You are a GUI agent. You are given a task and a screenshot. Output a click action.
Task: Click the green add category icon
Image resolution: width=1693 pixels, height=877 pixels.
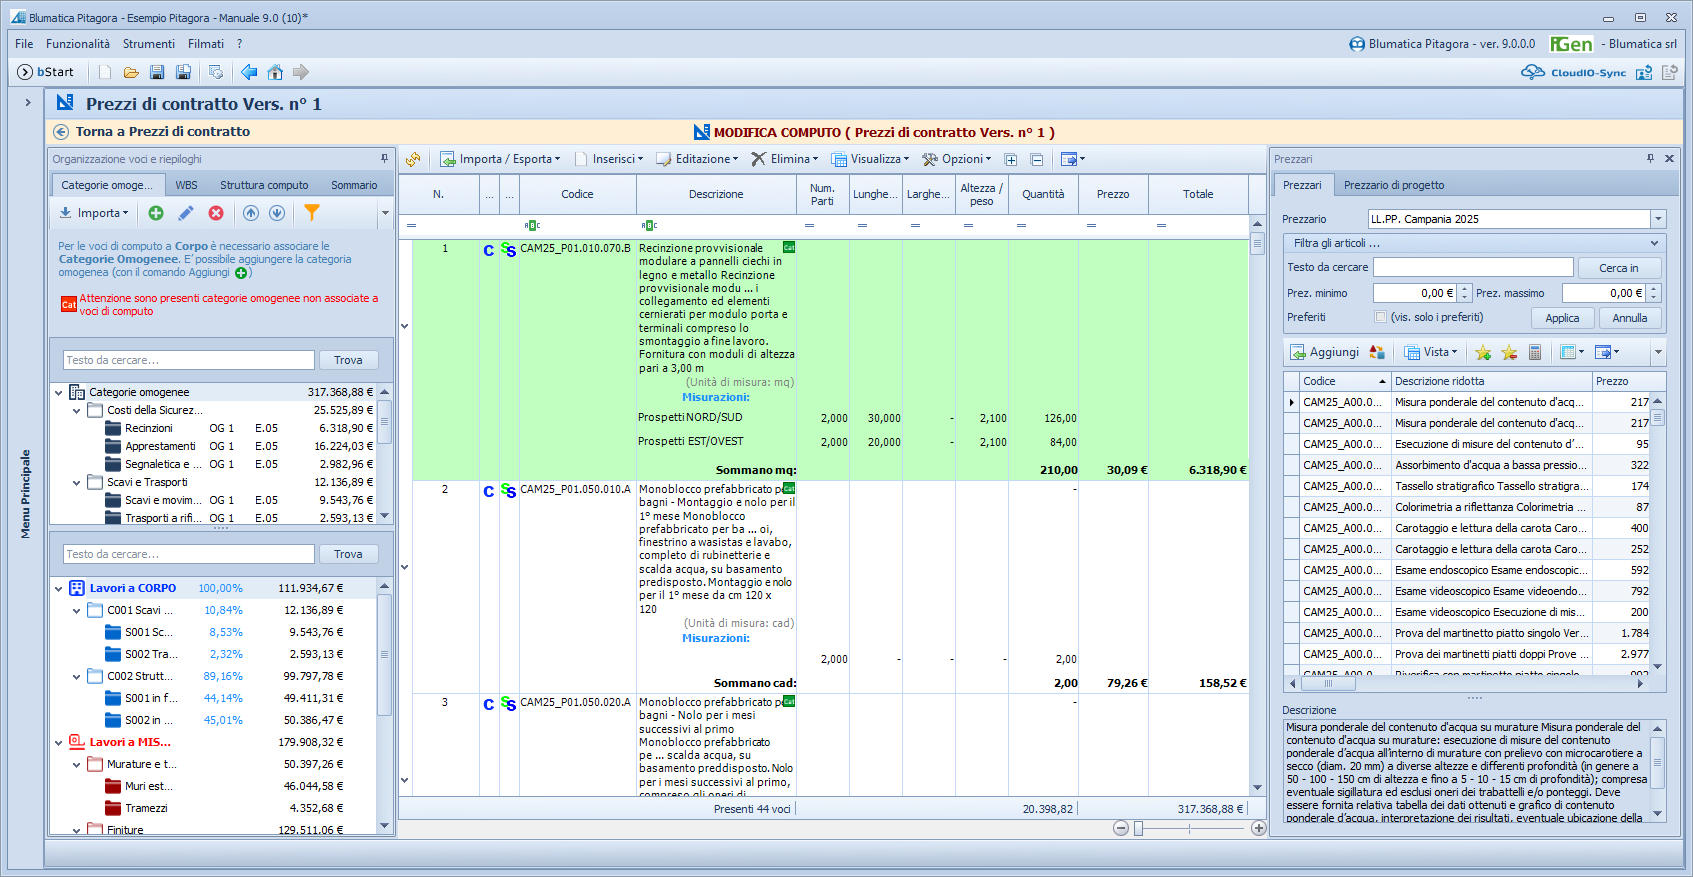(x=156, y=213)
